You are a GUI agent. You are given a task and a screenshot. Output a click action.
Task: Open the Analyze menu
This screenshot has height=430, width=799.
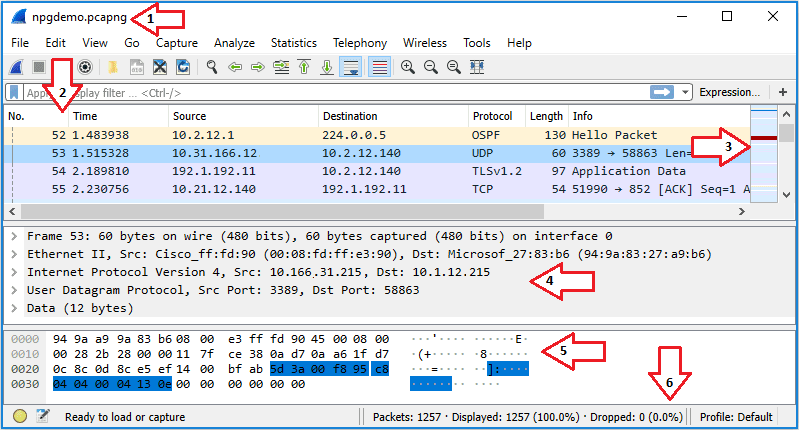coord(234,43)
